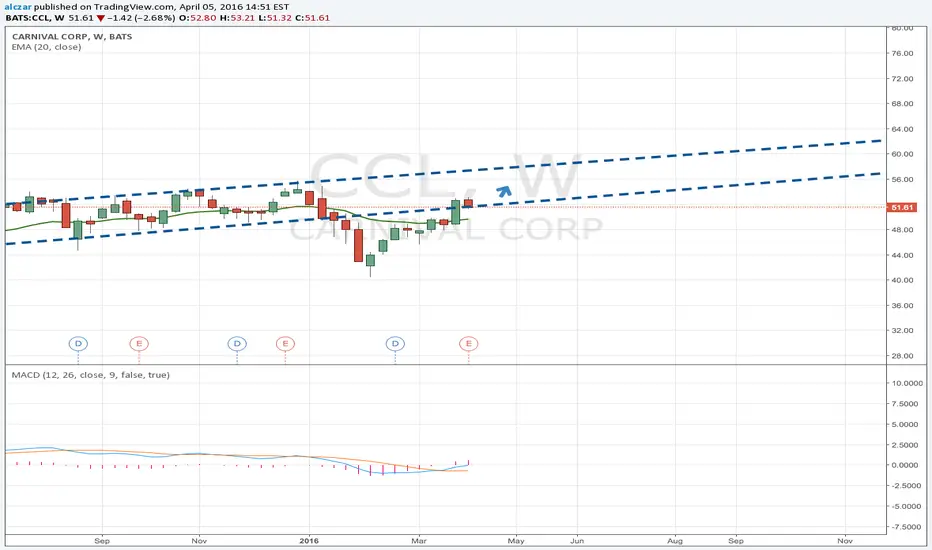Click the C:51.61 close value in the header
932x550 pixels.
(313, 18)
